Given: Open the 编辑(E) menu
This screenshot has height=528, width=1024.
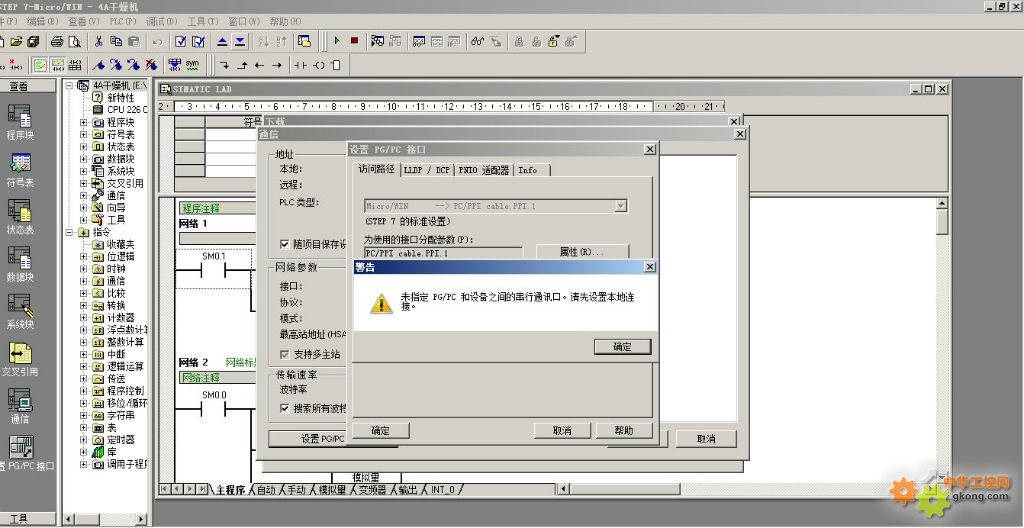Looking at the screenshot, I should 42,21.
